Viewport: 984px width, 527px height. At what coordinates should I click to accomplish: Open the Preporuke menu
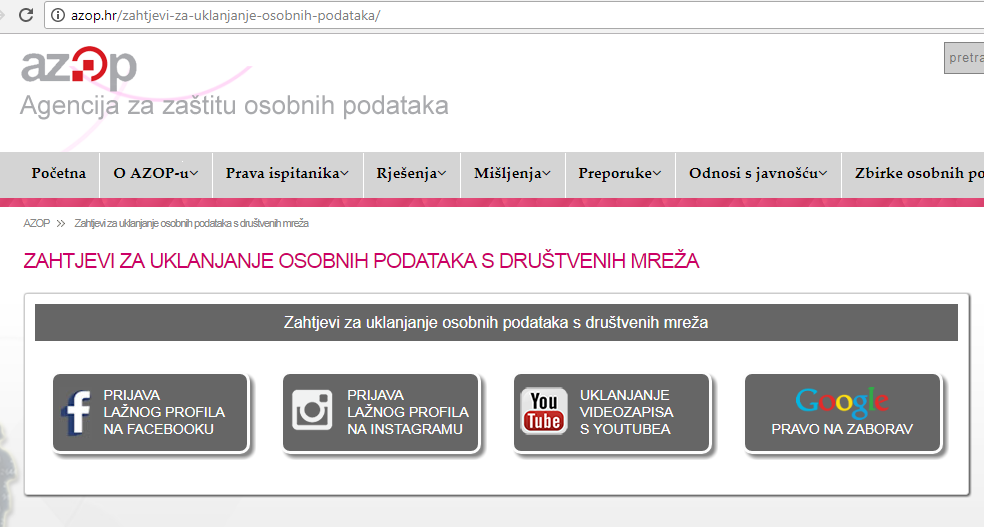[619, 174]
